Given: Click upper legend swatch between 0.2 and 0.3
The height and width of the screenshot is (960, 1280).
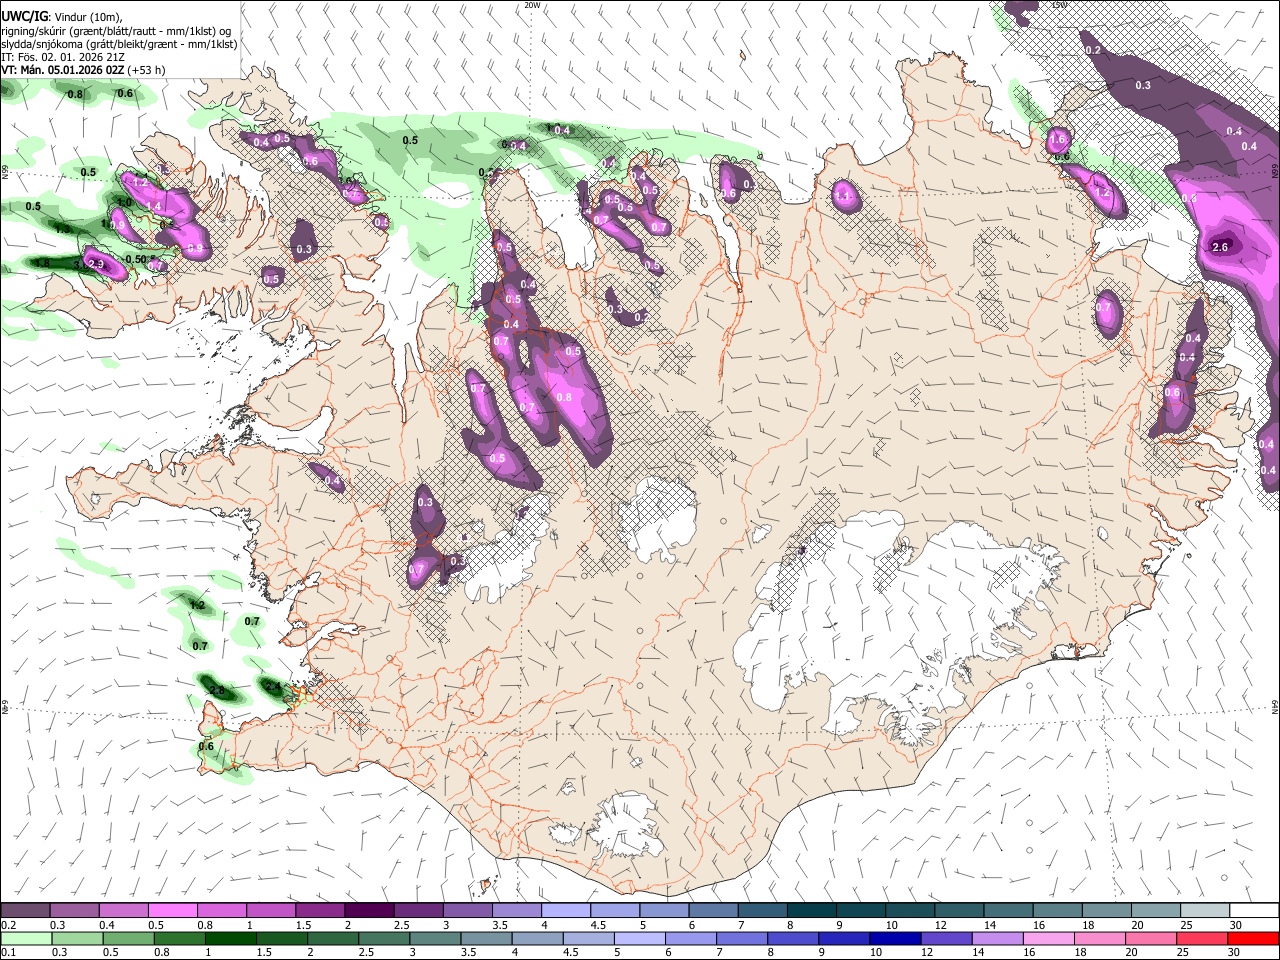Looking at the screenshot, I should (25, 910).
